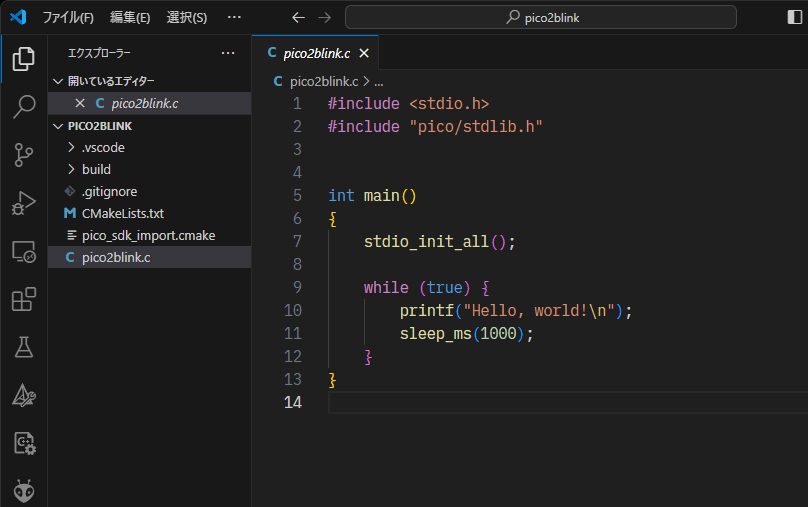This screenshot has width=808, height=507.
Task: Open CMakeLists.txt file
Action: pos(149,213)
